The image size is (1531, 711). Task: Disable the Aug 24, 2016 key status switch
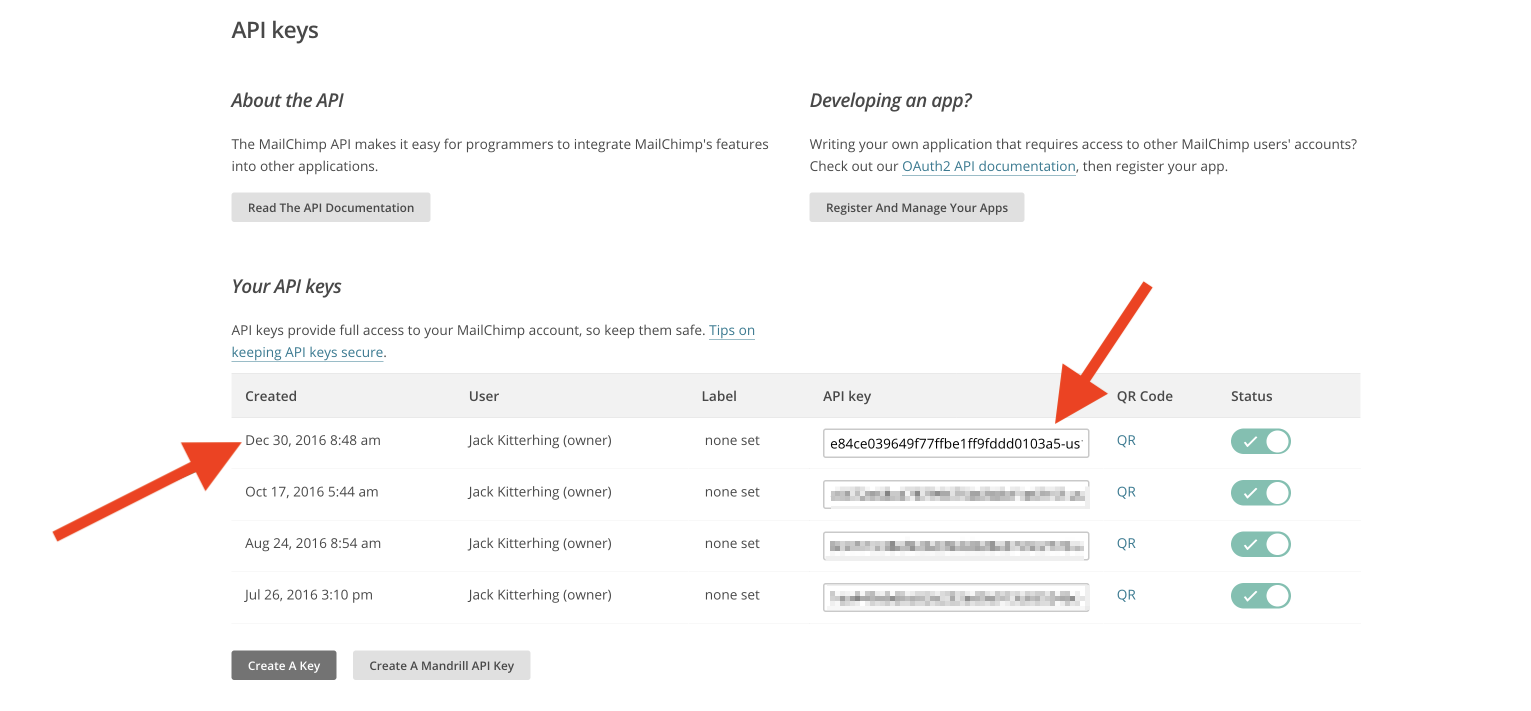[x=1260, y=544]
